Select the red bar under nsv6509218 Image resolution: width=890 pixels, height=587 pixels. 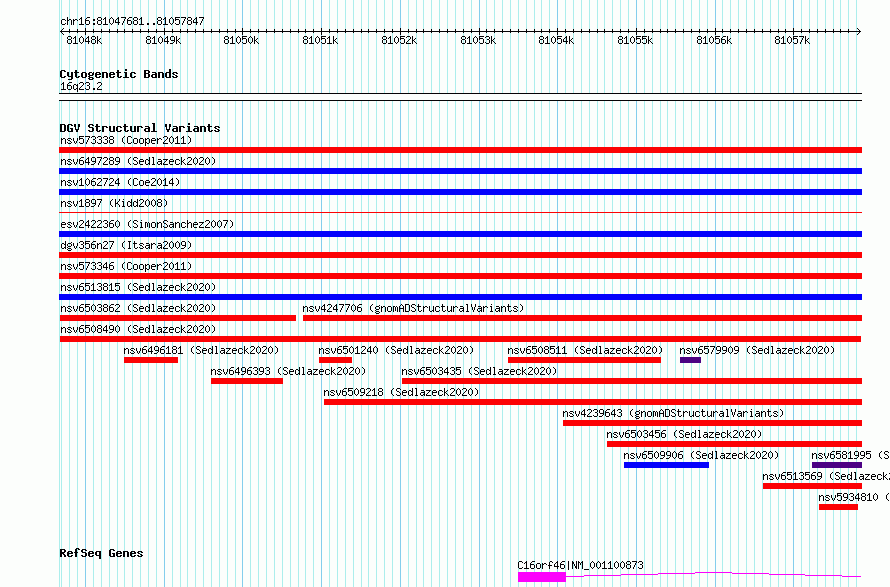[x=593, y=402]
